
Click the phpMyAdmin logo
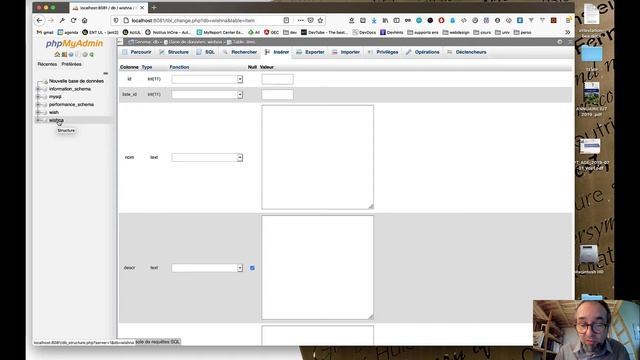(74, 43)
